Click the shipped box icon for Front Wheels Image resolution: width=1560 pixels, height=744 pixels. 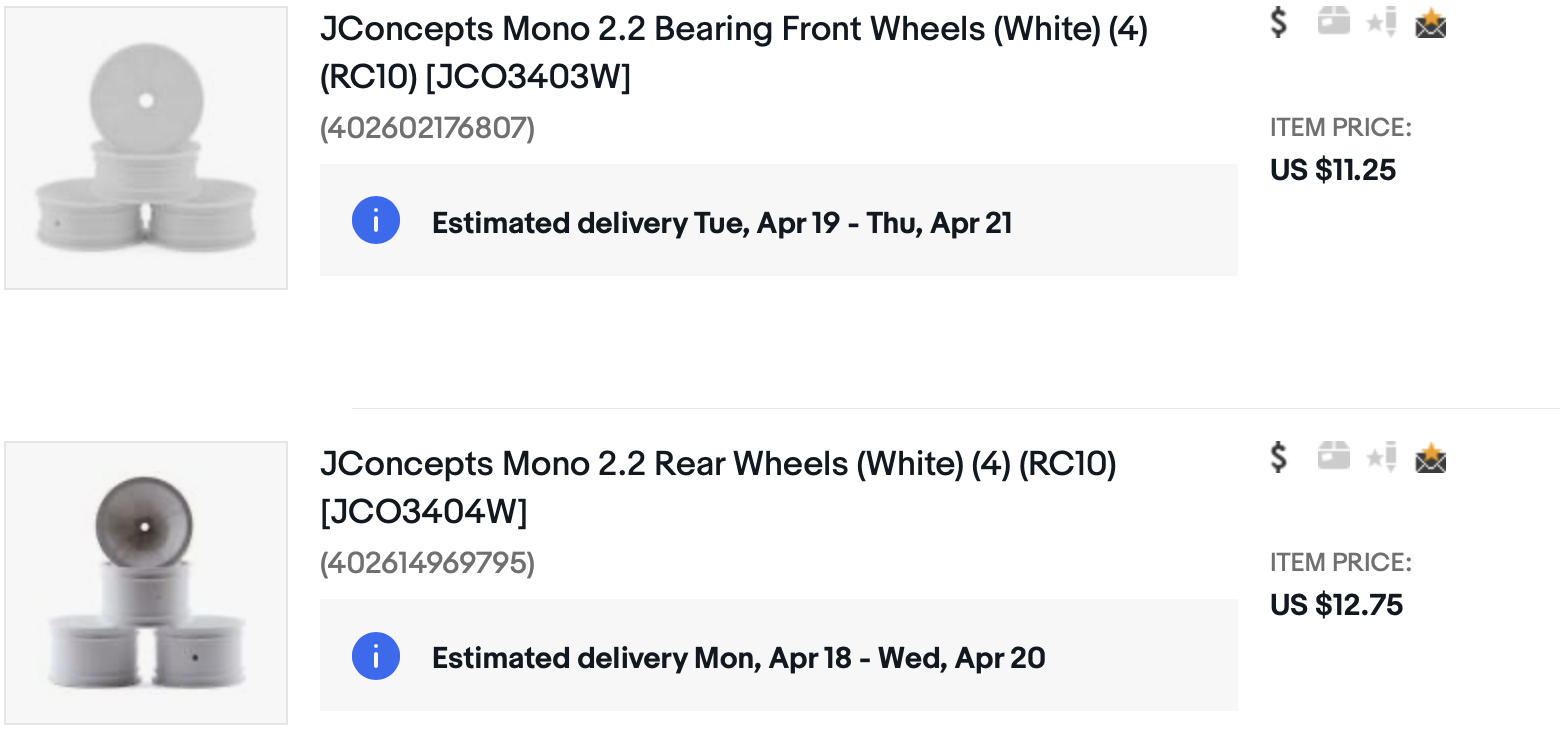point(1333,21)
